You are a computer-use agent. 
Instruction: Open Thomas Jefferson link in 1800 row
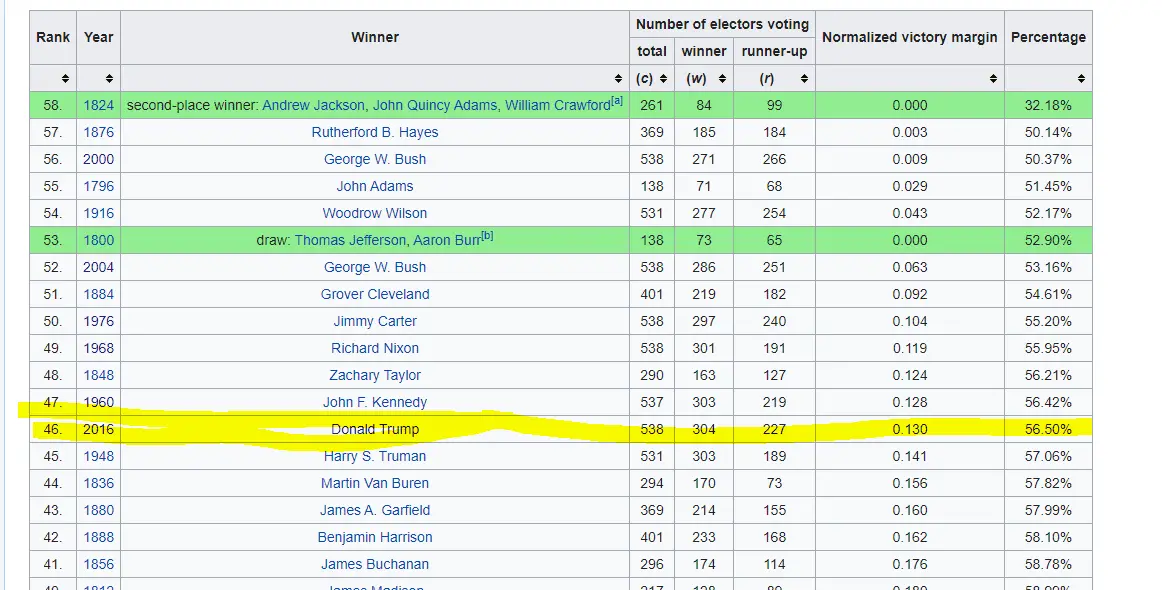pos(350,240)
